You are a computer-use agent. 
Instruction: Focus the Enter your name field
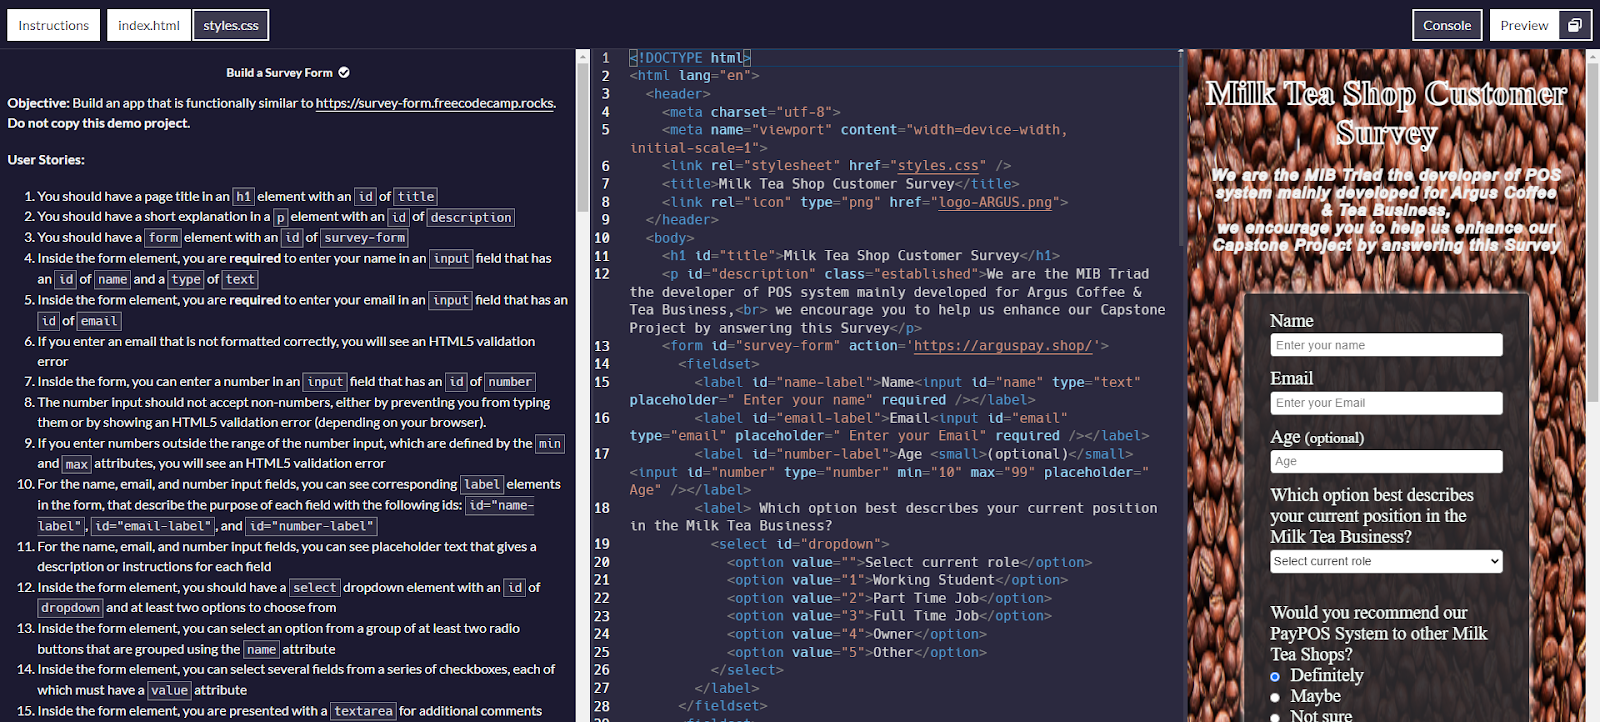1386,345
